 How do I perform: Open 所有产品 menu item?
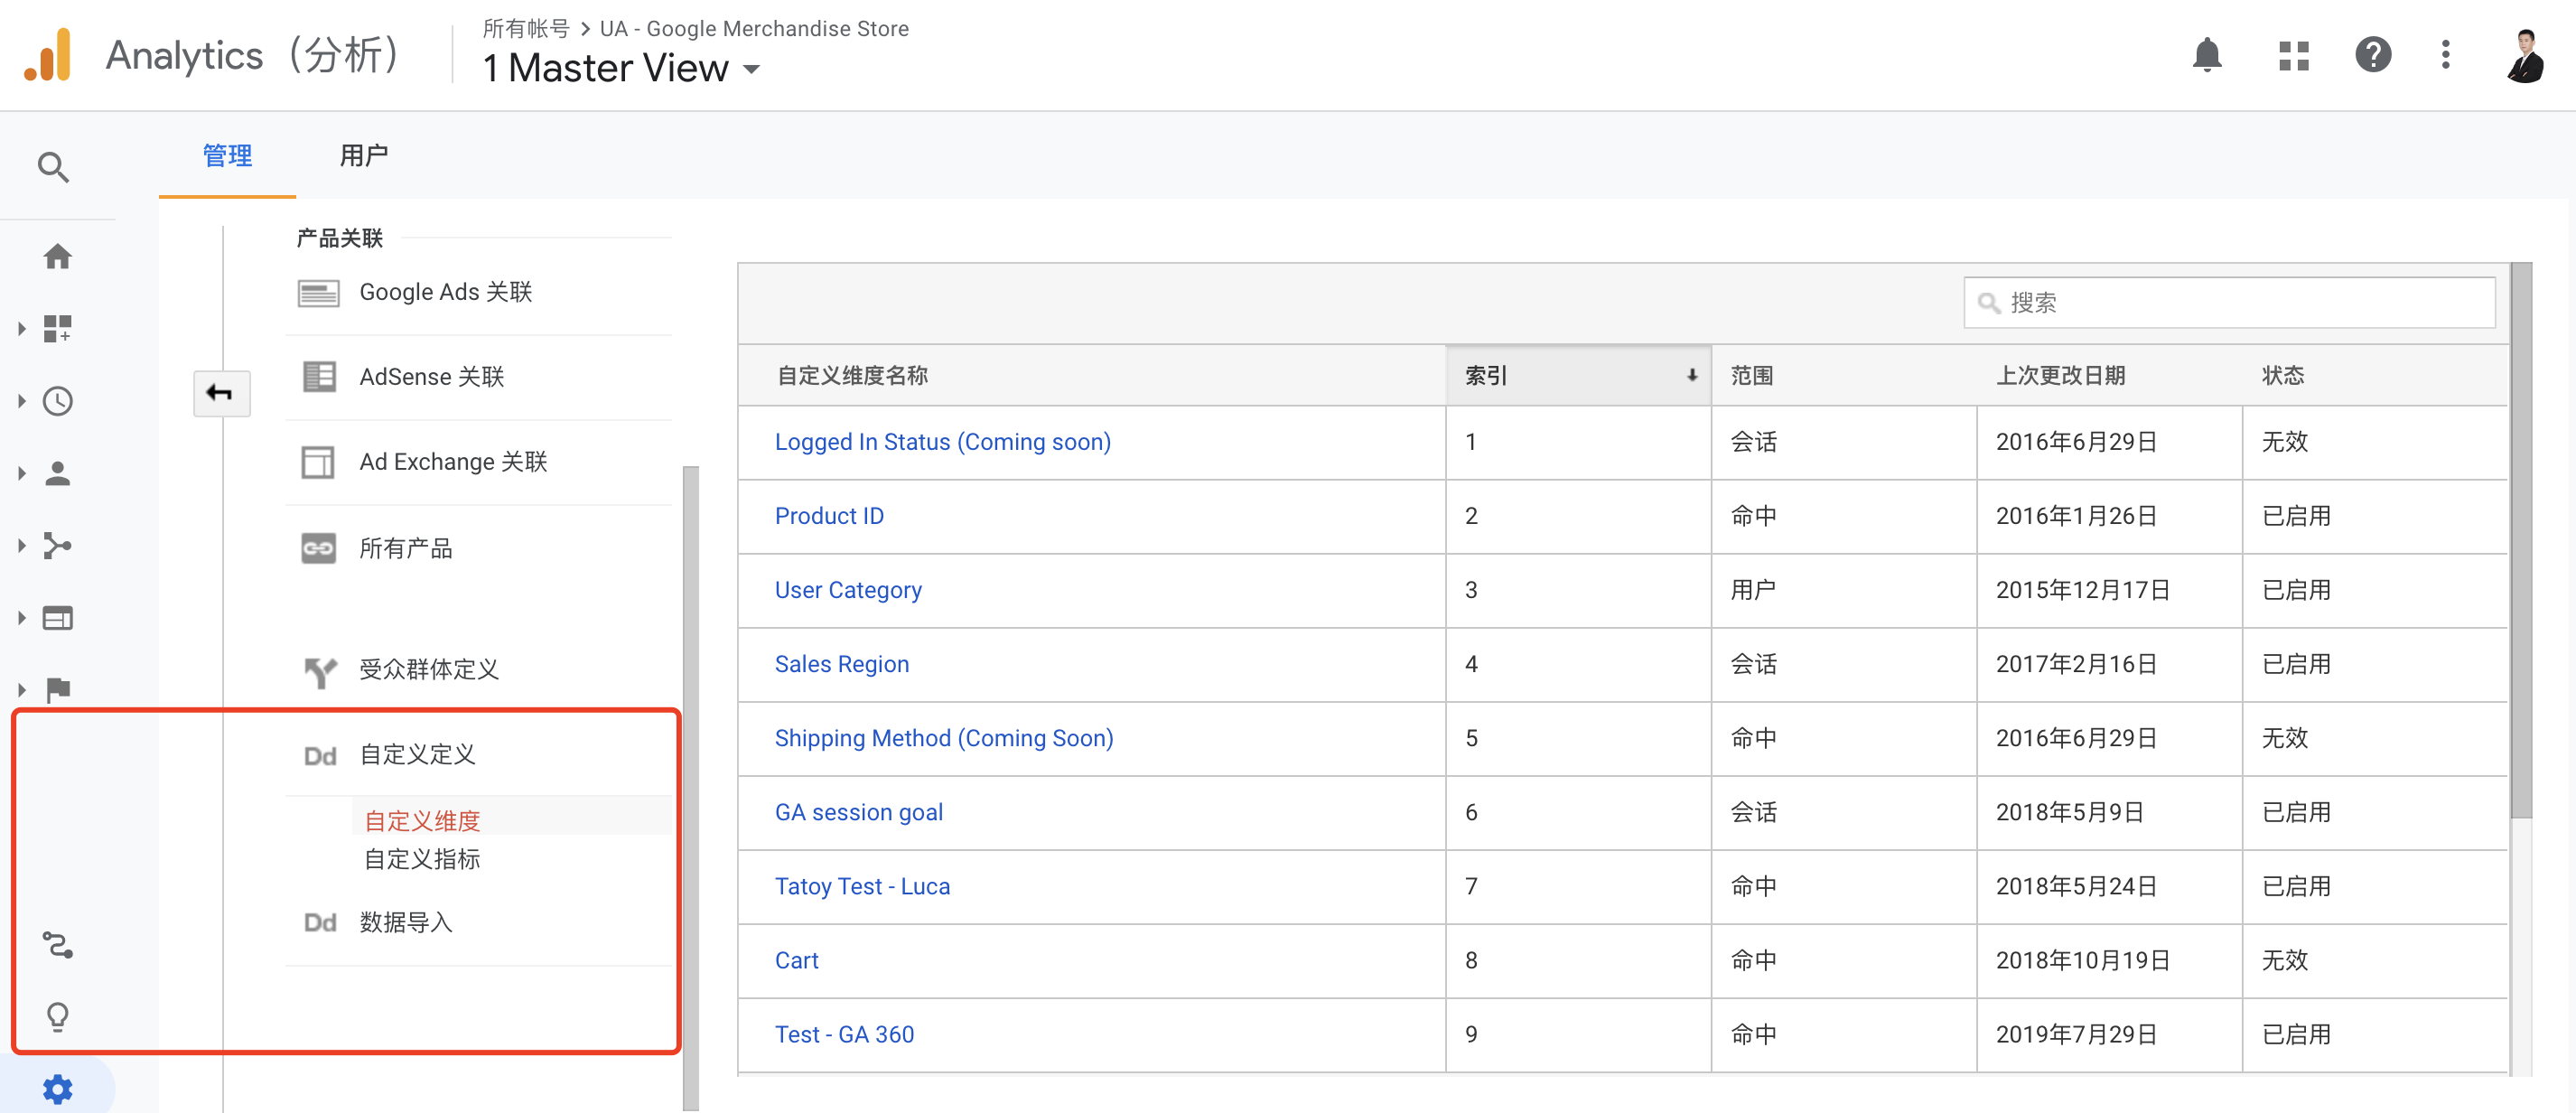click(x=405, y=548)
